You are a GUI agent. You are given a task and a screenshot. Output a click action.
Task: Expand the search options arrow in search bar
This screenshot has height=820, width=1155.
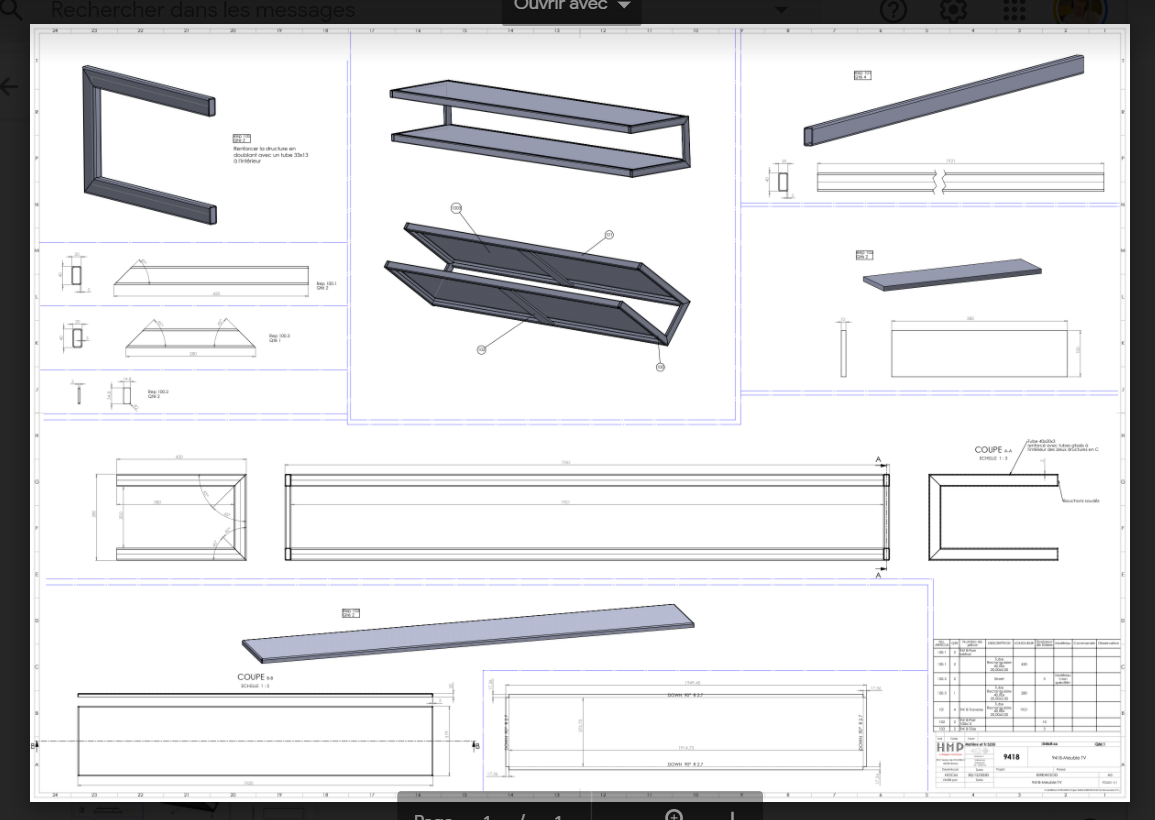[x=782, y=11]
